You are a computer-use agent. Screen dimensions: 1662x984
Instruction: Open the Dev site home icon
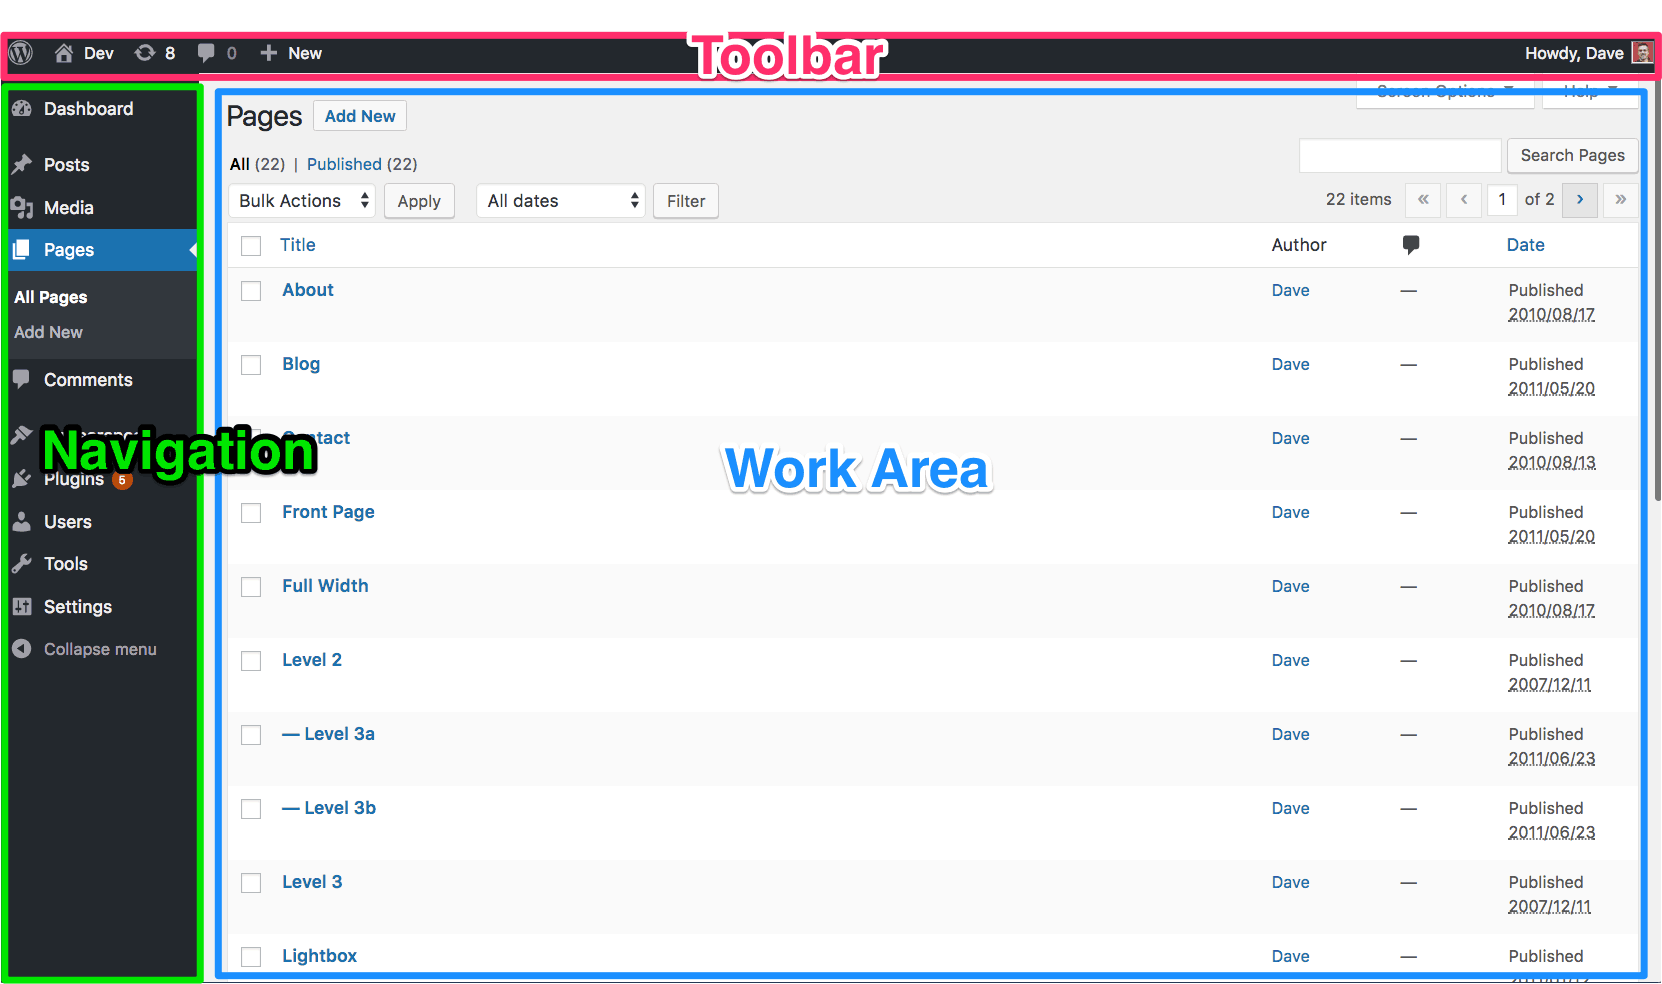pos(64,53)
